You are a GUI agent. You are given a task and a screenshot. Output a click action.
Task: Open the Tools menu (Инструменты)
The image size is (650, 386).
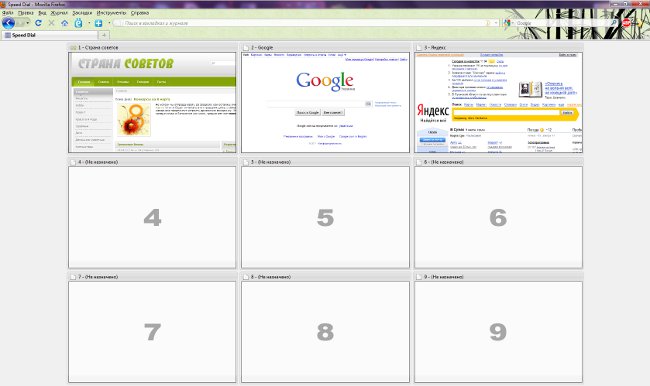(x=111, y=13)
